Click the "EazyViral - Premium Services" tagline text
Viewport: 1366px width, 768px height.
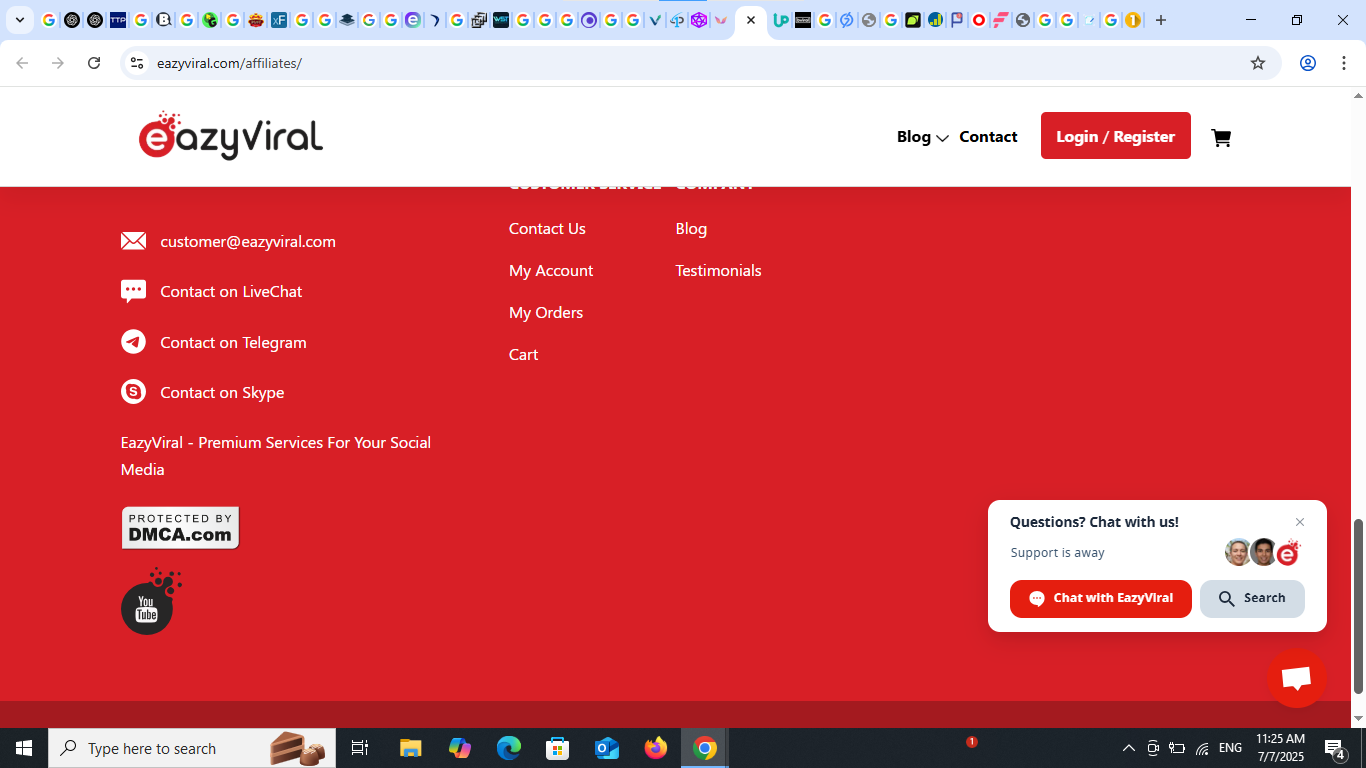[x=276, y=456]
